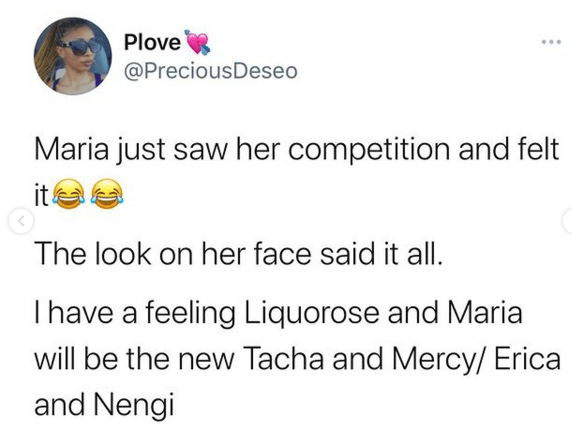The width and height of the screenshot is (572, 431).
Task: Select the word "competition" in the tweet
Action: click(x=369, y=150)
